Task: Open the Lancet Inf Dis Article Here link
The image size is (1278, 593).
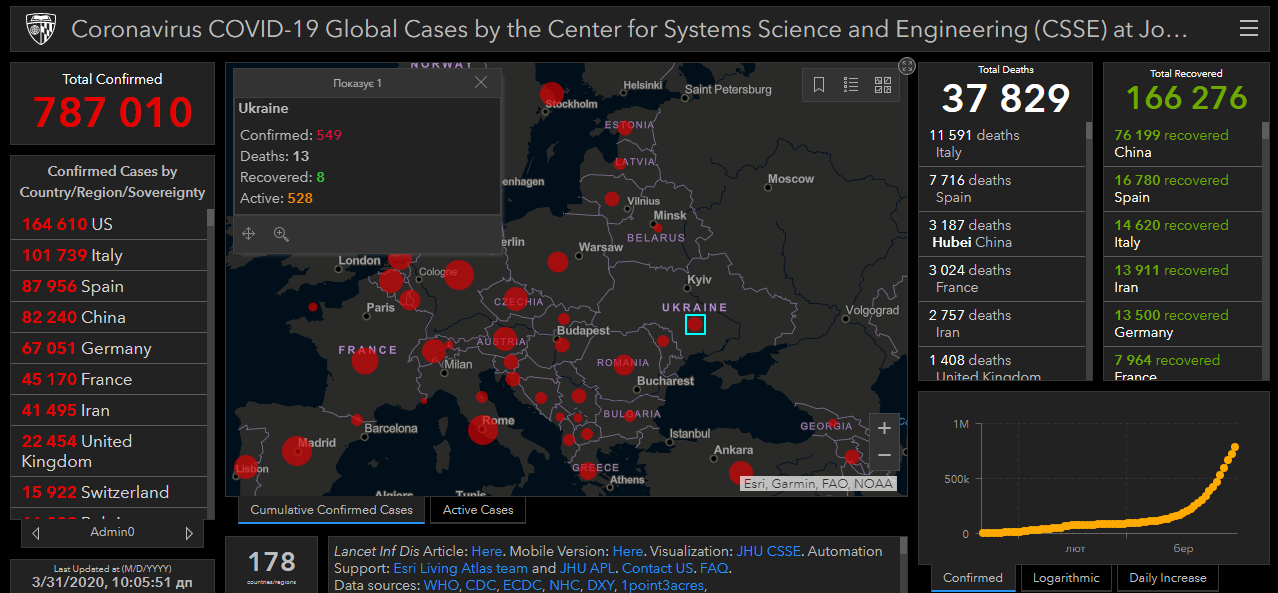Action: (x=487, y=551)
